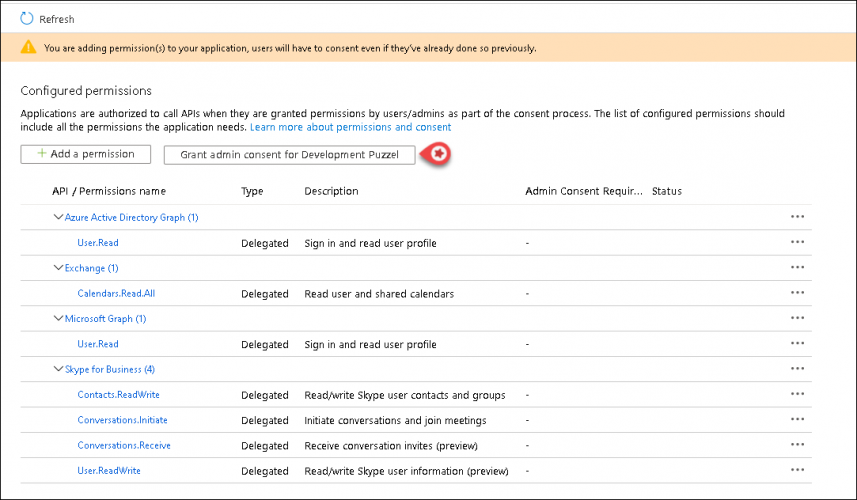Image resolution: width=857 pixels, height=500 pixels.
Task: Collapse Skype for Business permissions group
Action: pos(57,369)
